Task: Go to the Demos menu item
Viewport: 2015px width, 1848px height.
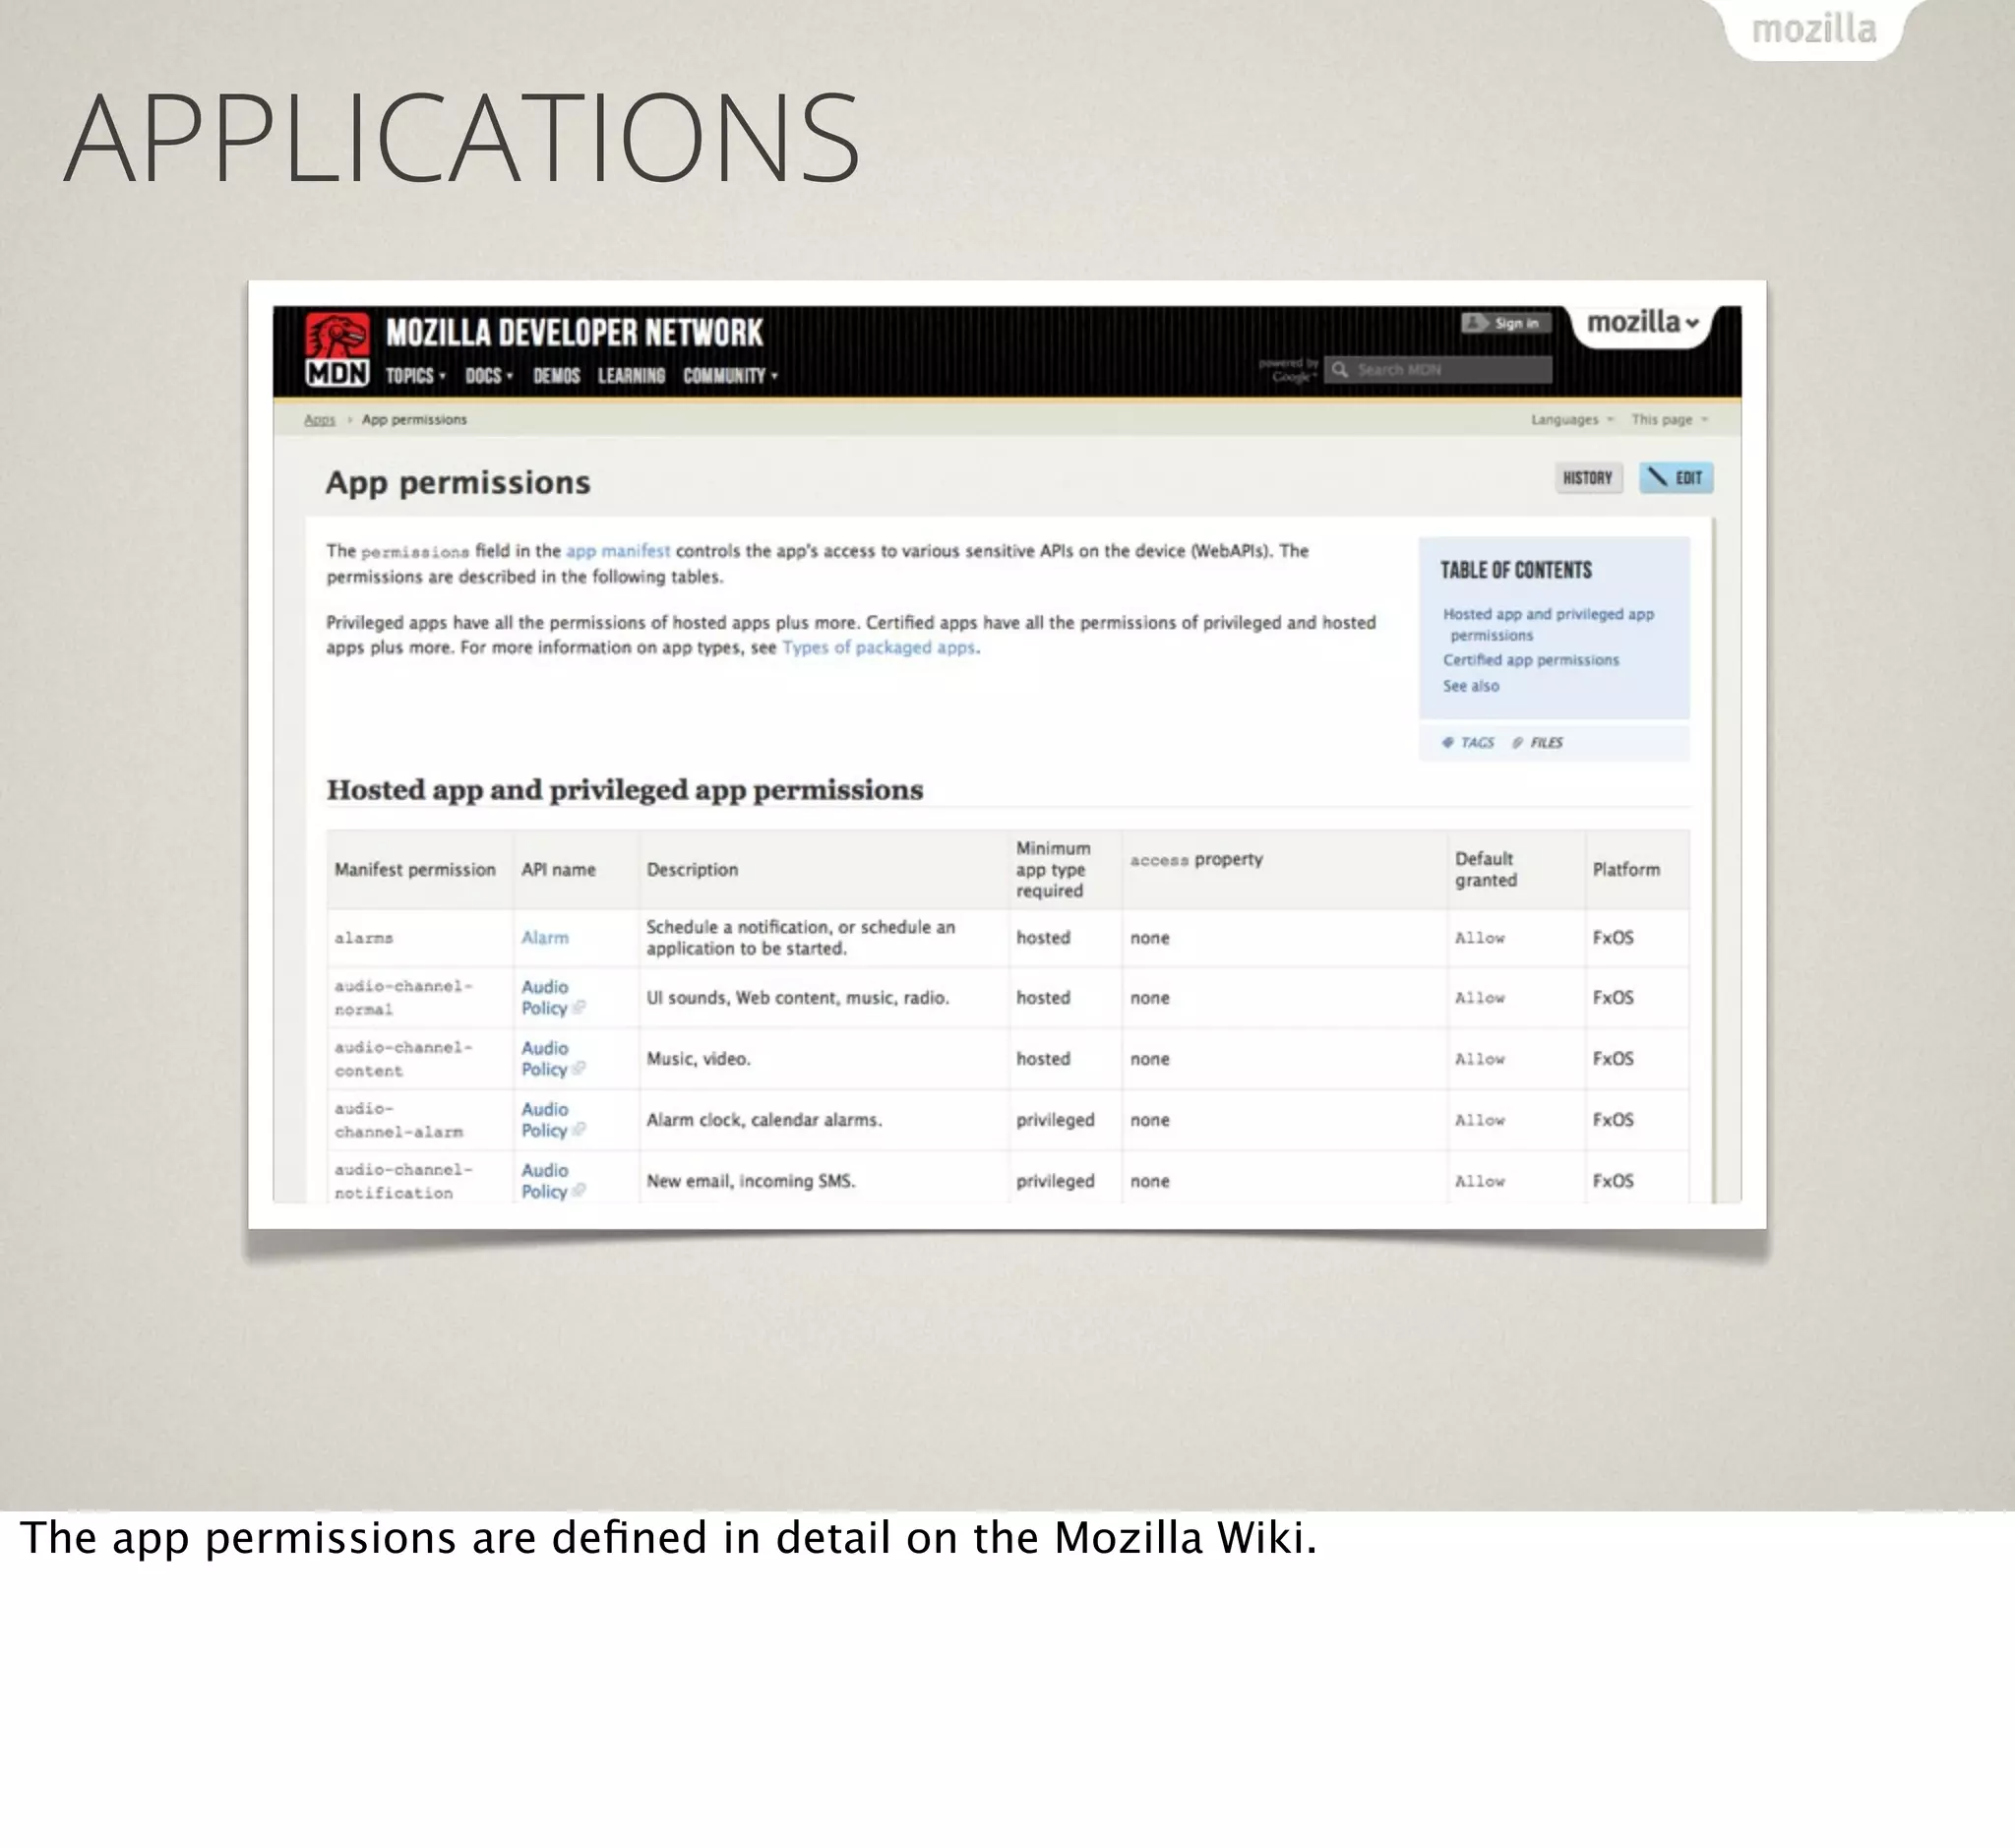Action: 556,375
